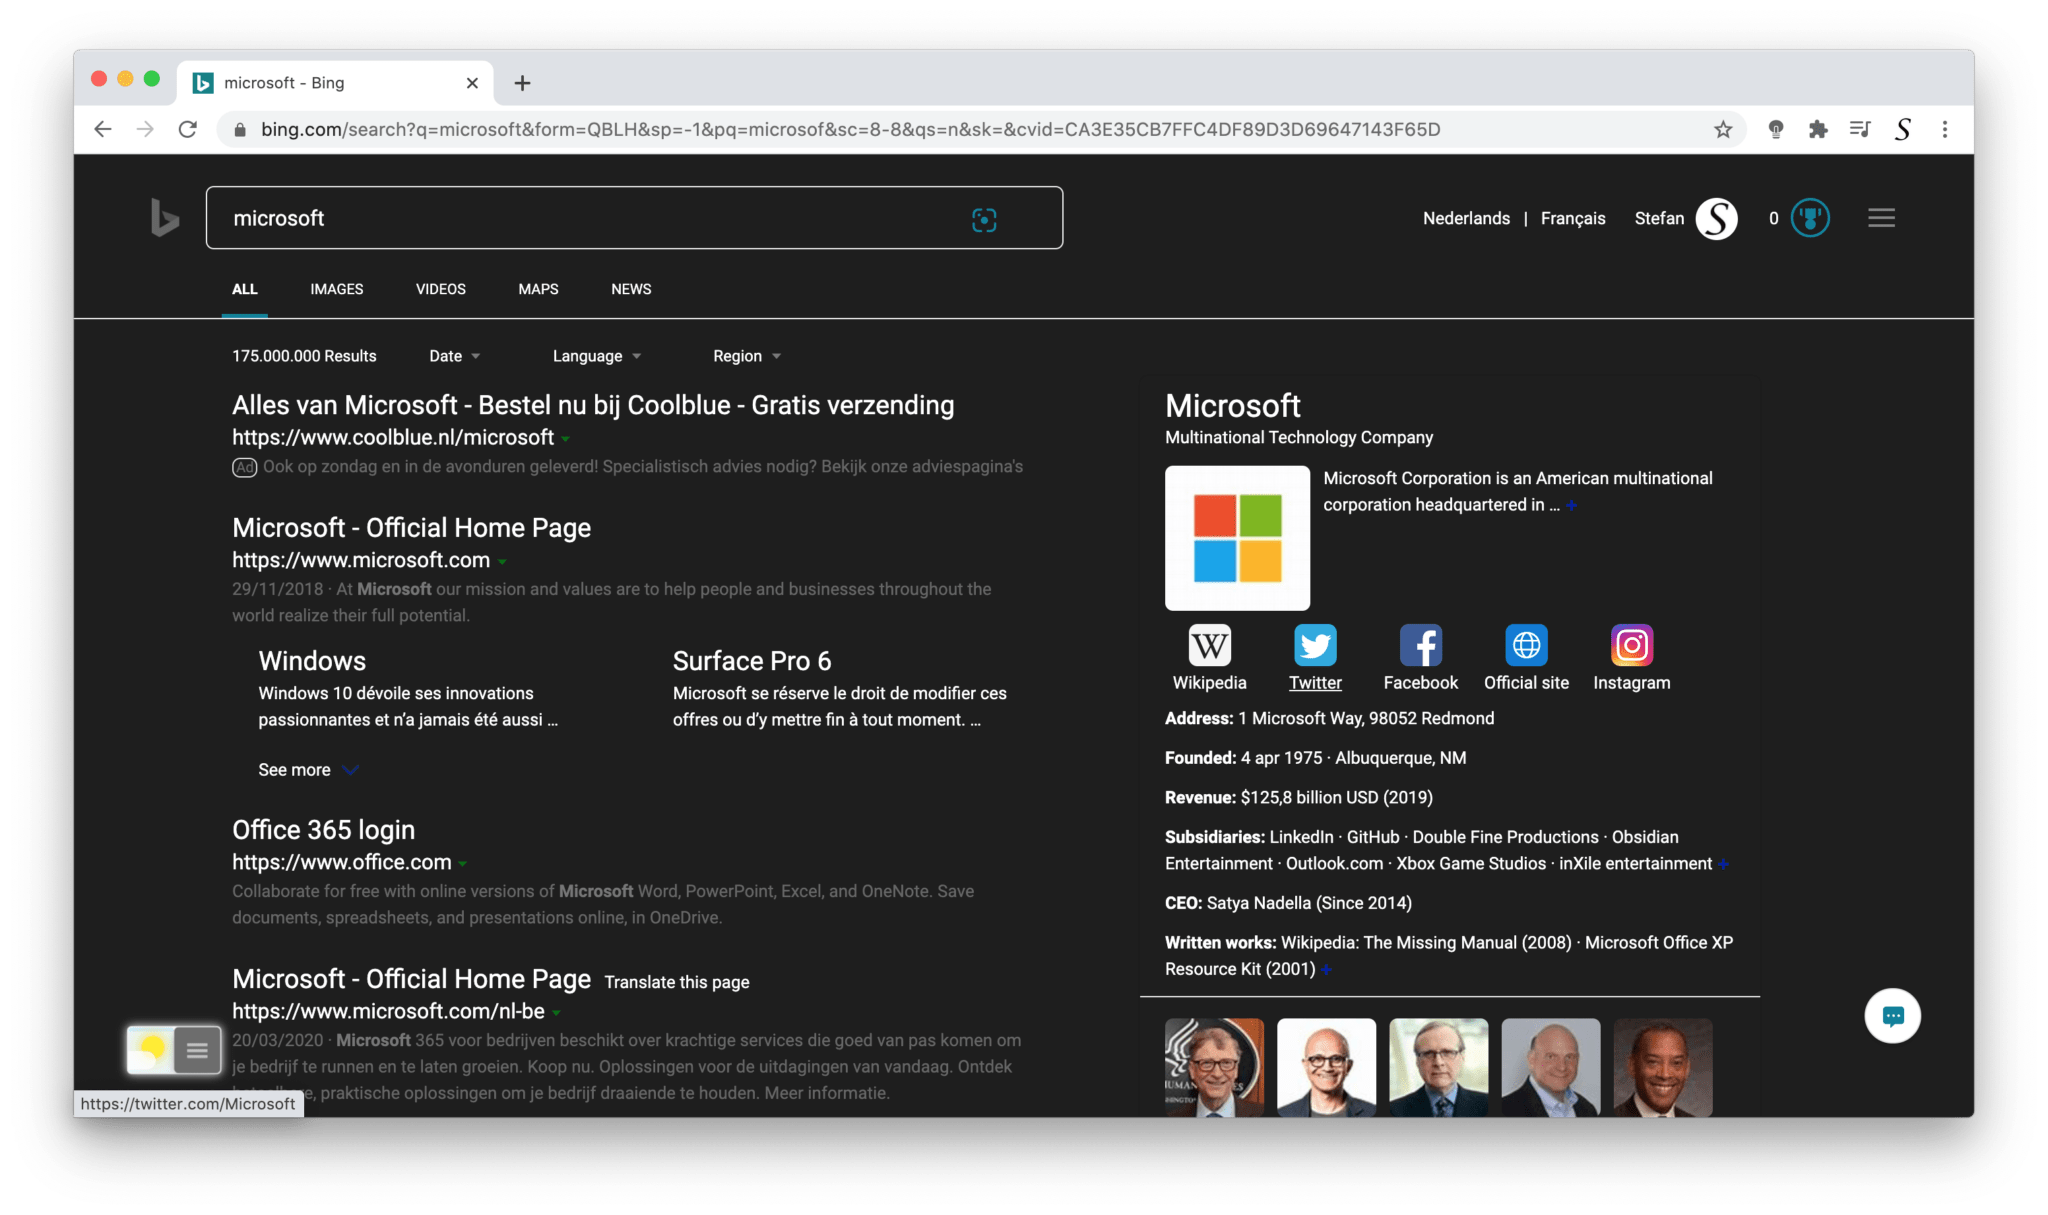Open the Xbox Game Studios link

click(1471, 863)
